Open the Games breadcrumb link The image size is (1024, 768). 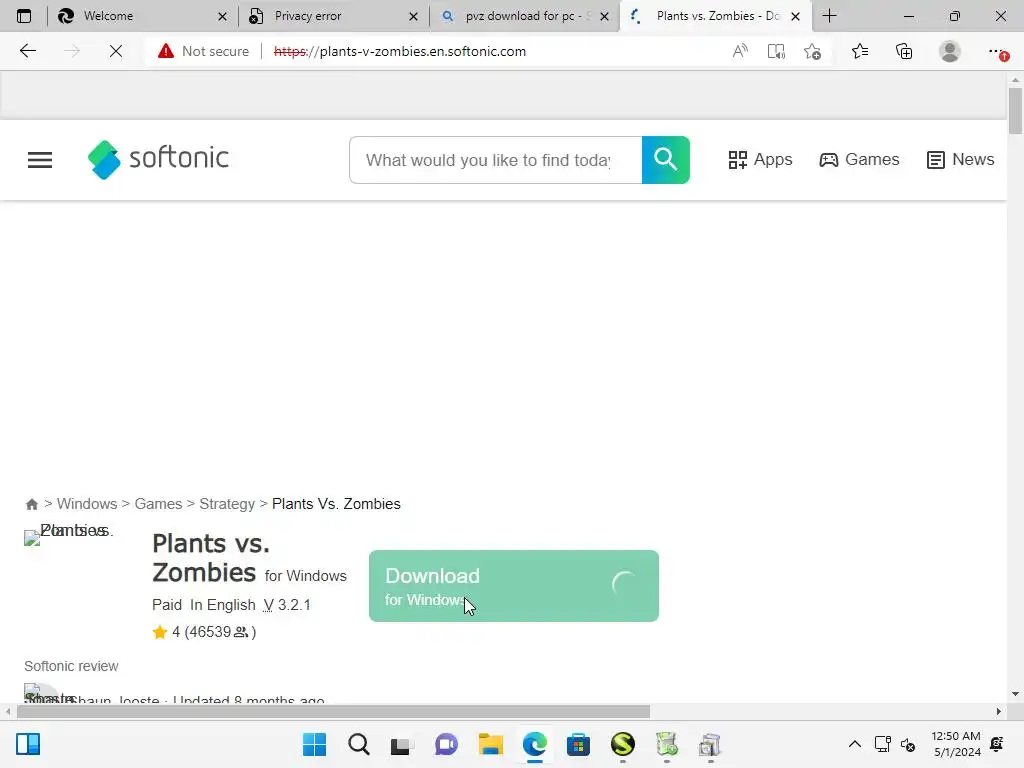tap(158, 504)
